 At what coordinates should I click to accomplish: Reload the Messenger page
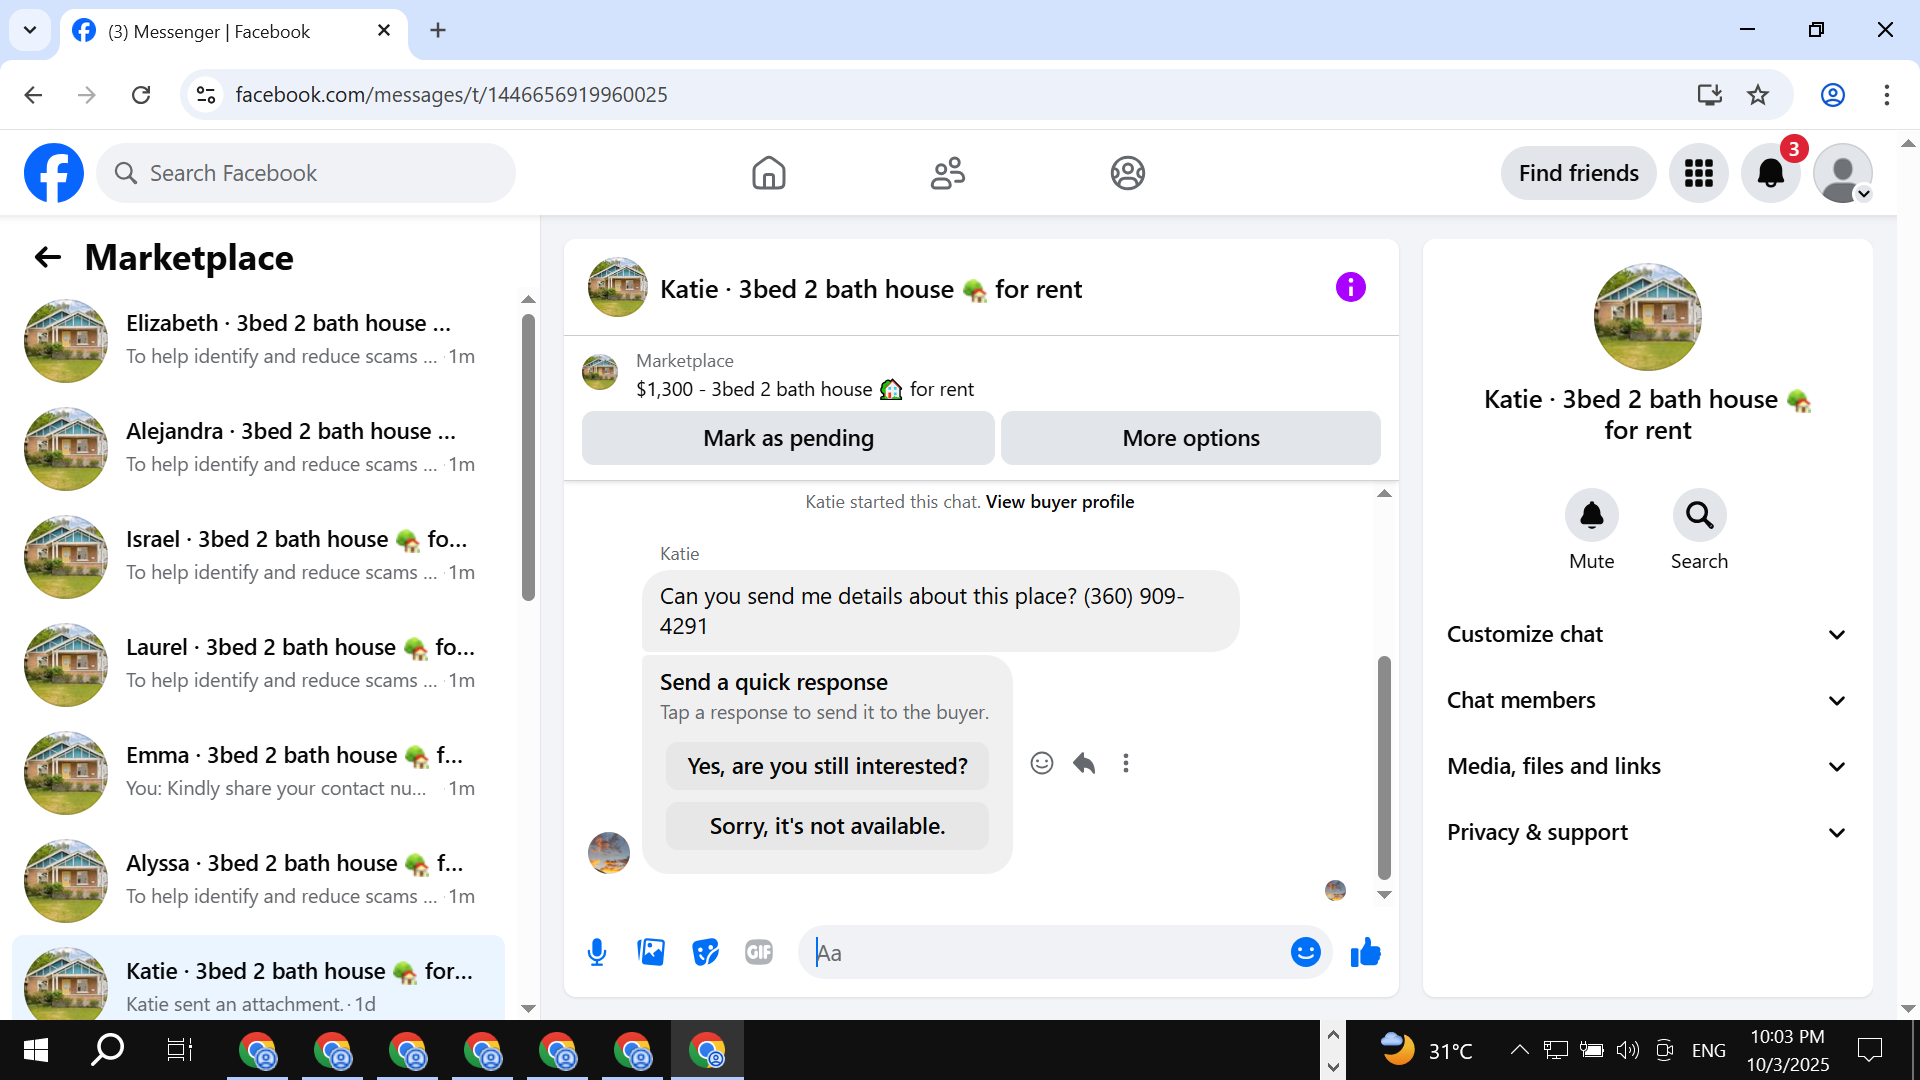point(141,95)
